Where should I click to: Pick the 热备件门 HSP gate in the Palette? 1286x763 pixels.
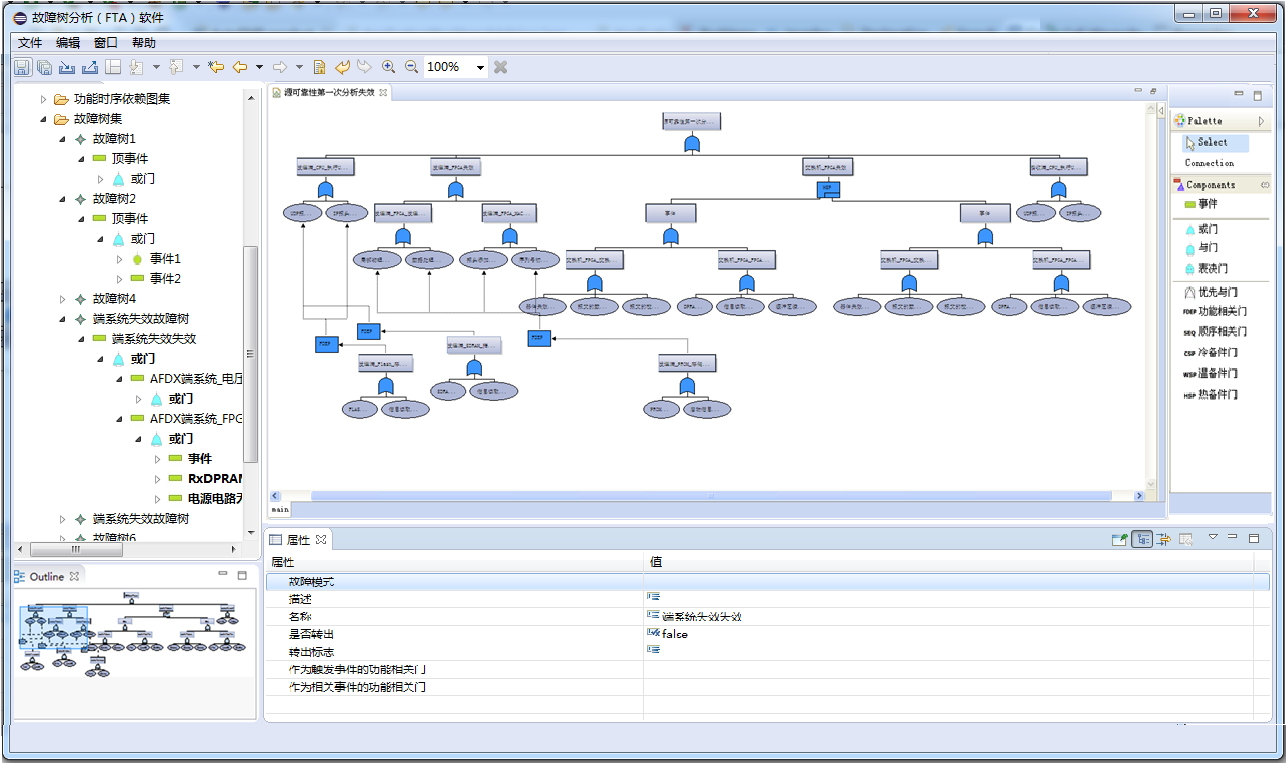pyautogui.click(x=1210, y=395)
